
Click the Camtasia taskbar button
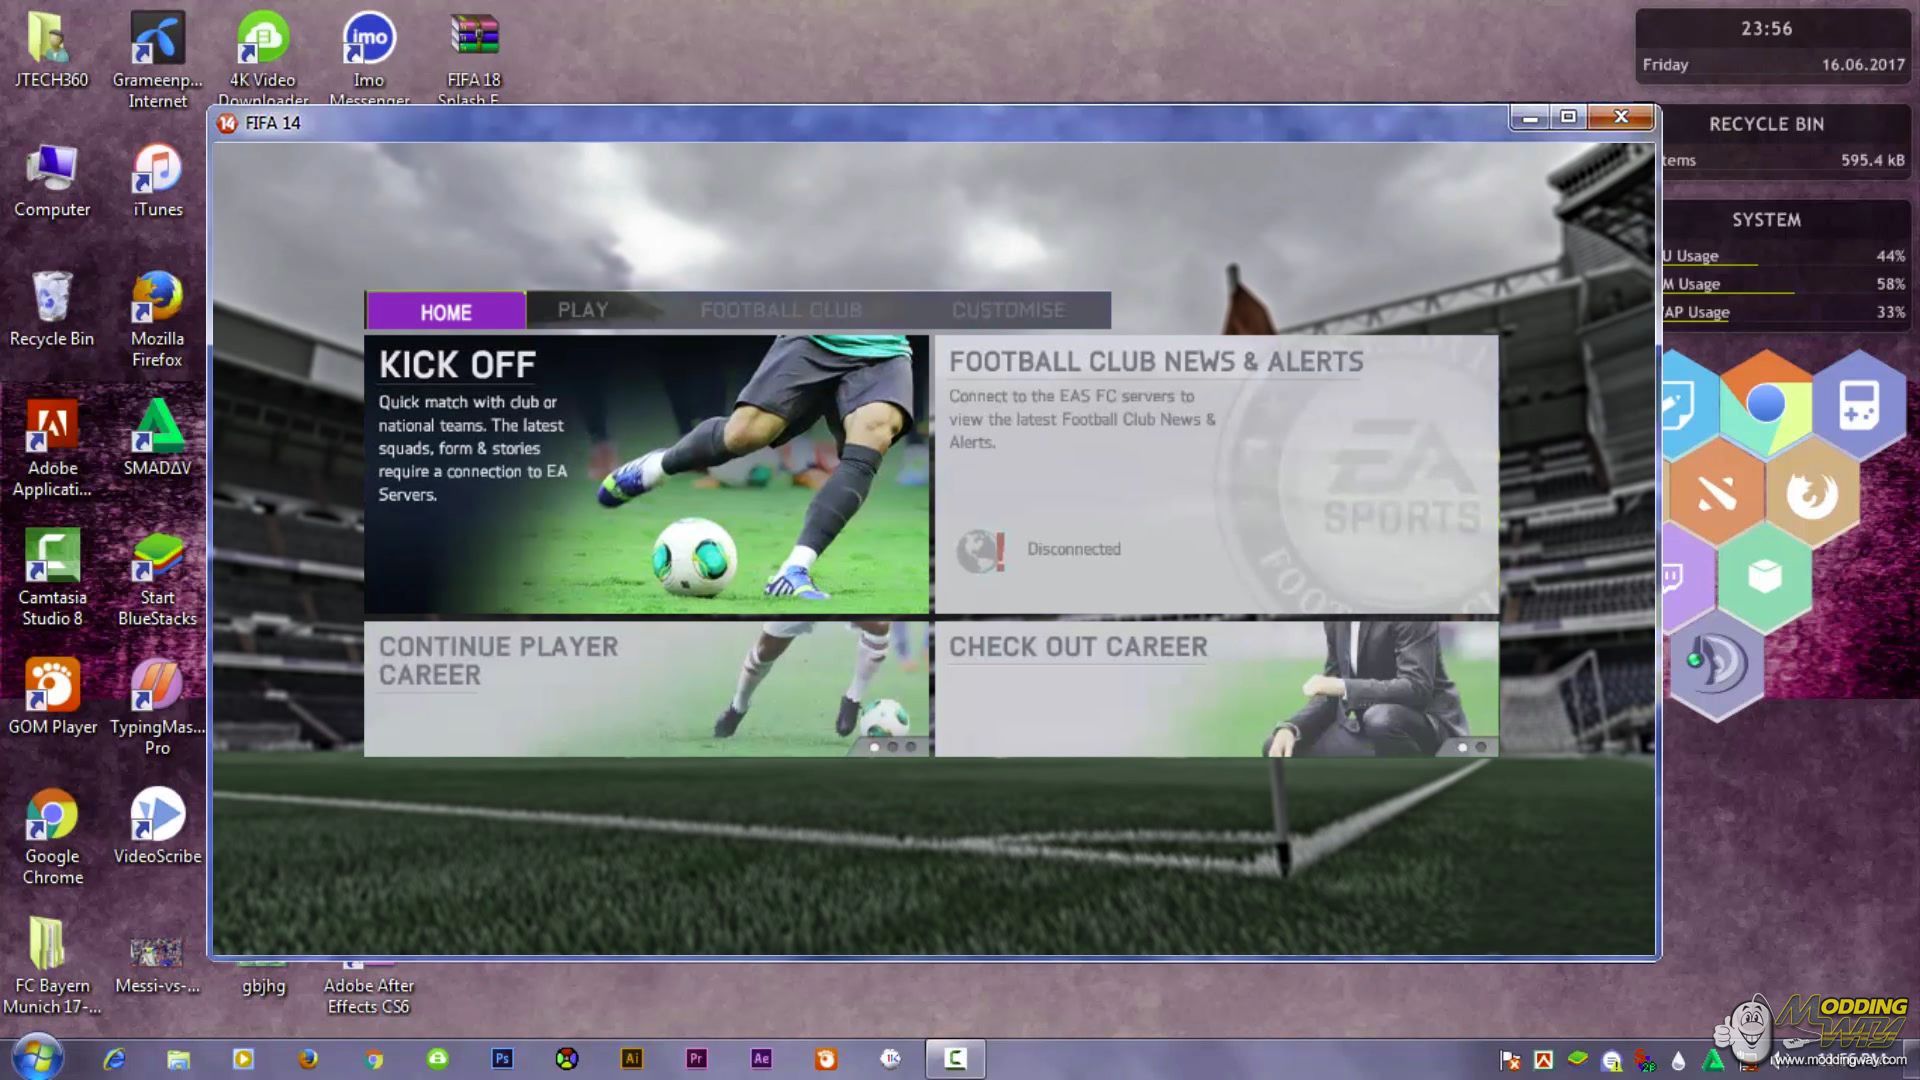[x=955, y=1058]
